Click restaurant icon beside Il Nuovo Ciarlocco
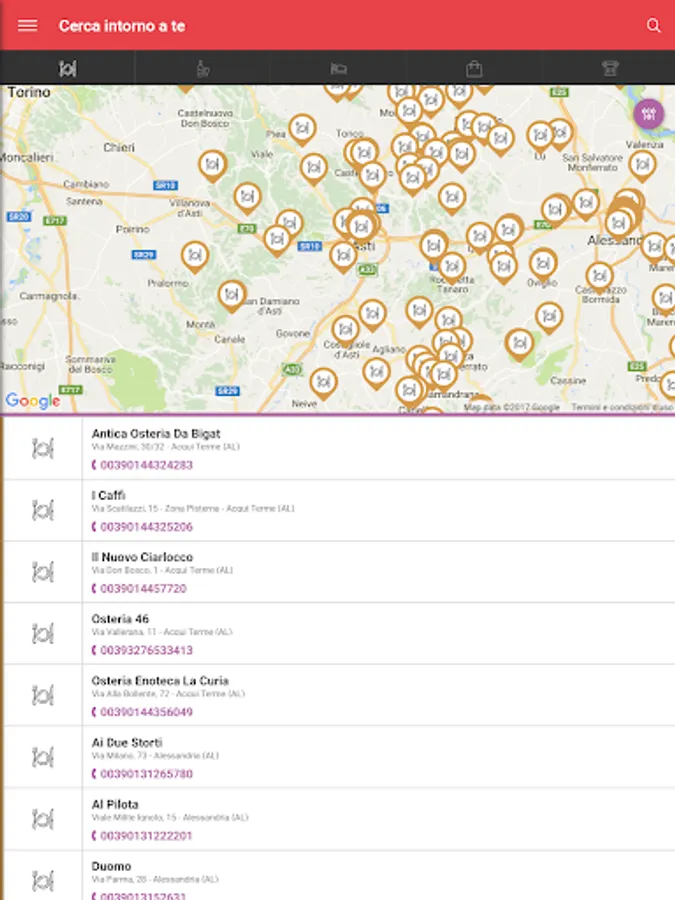Viewport: 675px width, 900px height. [x=42, y=572]
